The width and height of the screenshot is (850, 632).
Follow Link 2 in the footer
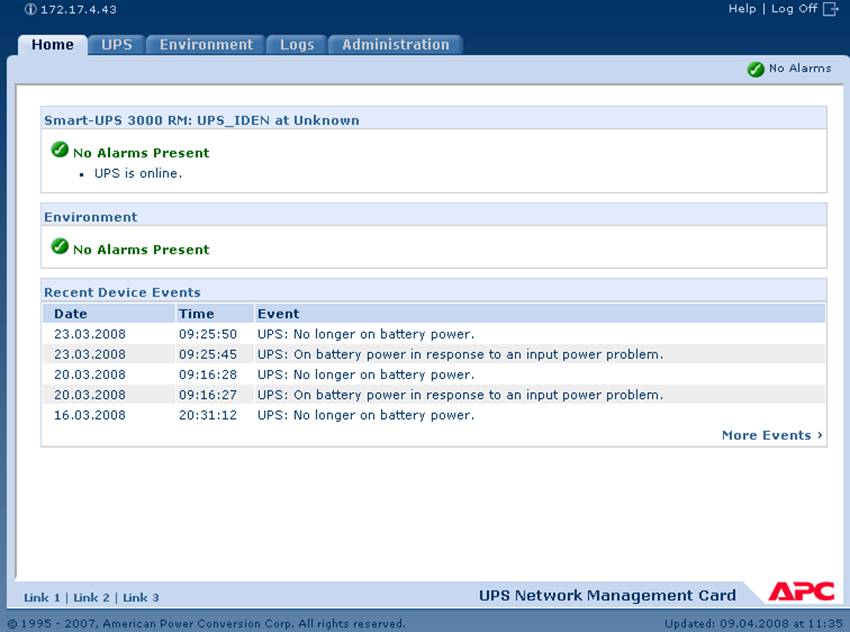[x=91, y=597]
